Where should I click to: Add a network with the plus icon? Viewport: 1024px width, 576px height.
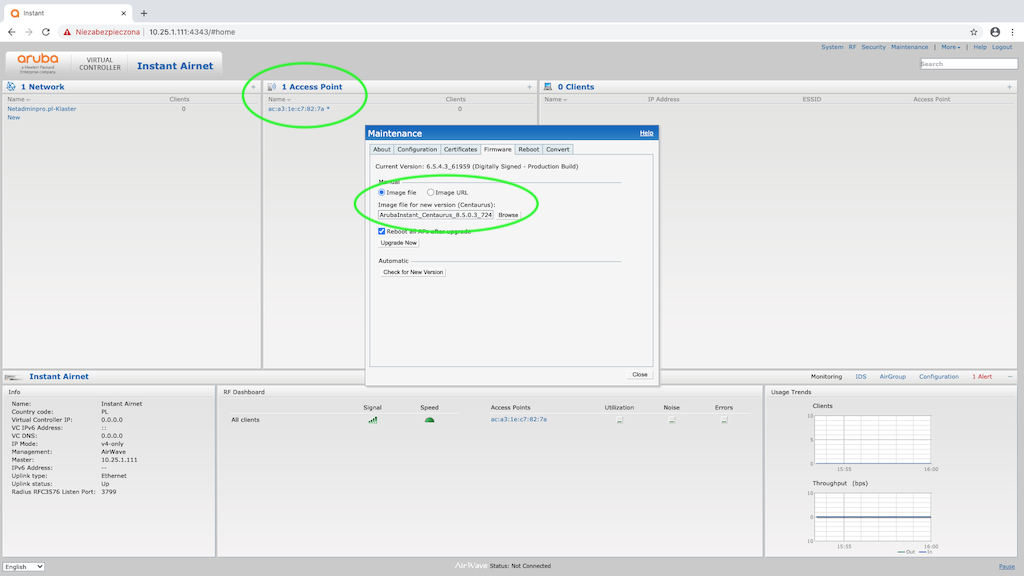coord(253,87)
